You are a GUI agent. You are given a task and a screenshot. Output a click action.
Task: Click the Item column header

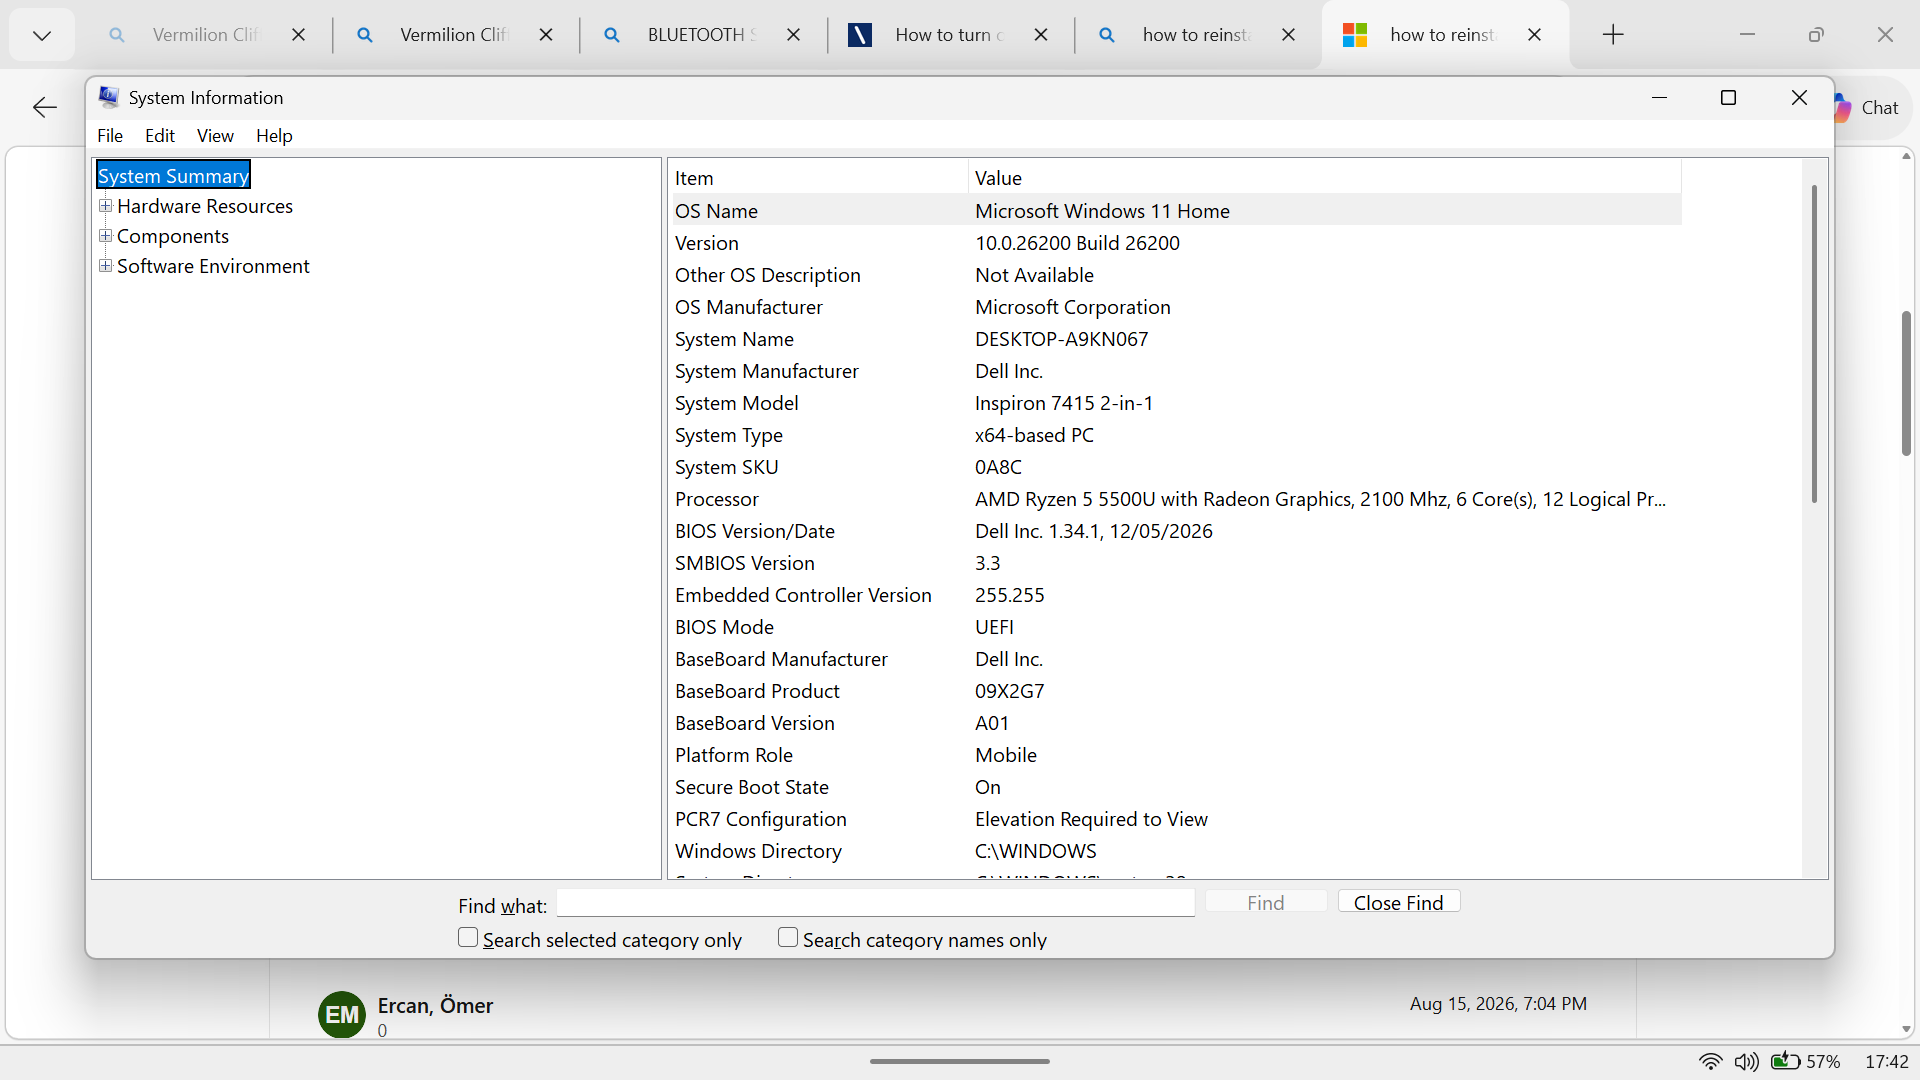pos(818,178)
